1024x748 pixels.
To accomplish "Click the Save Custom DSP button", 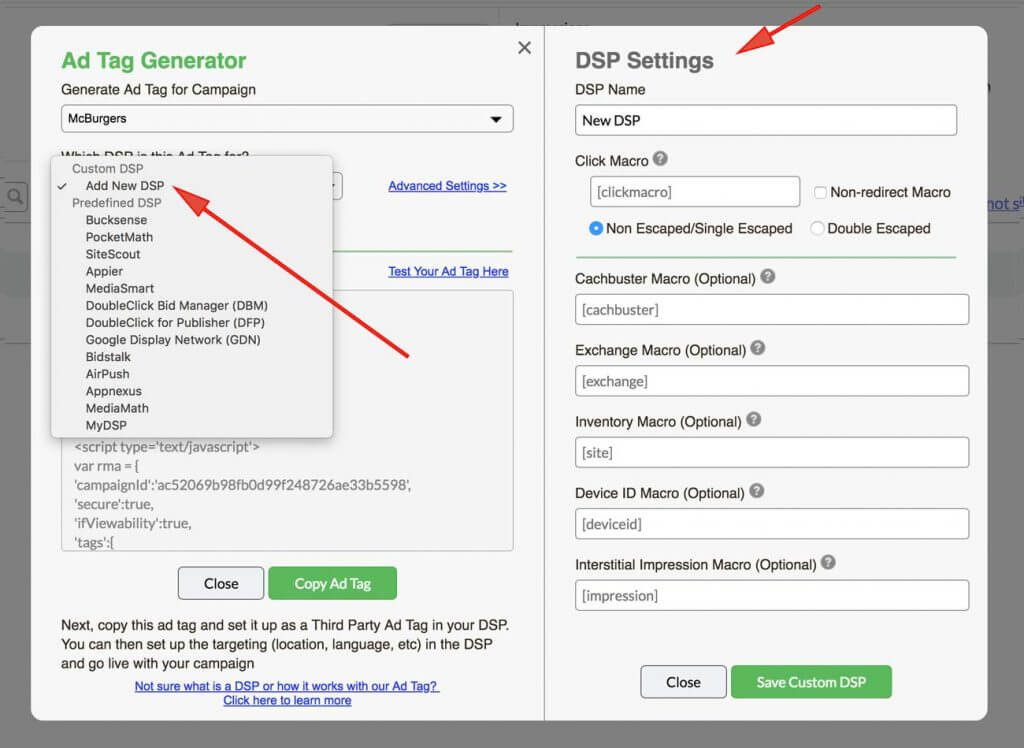I will click(x=811, y=682).
